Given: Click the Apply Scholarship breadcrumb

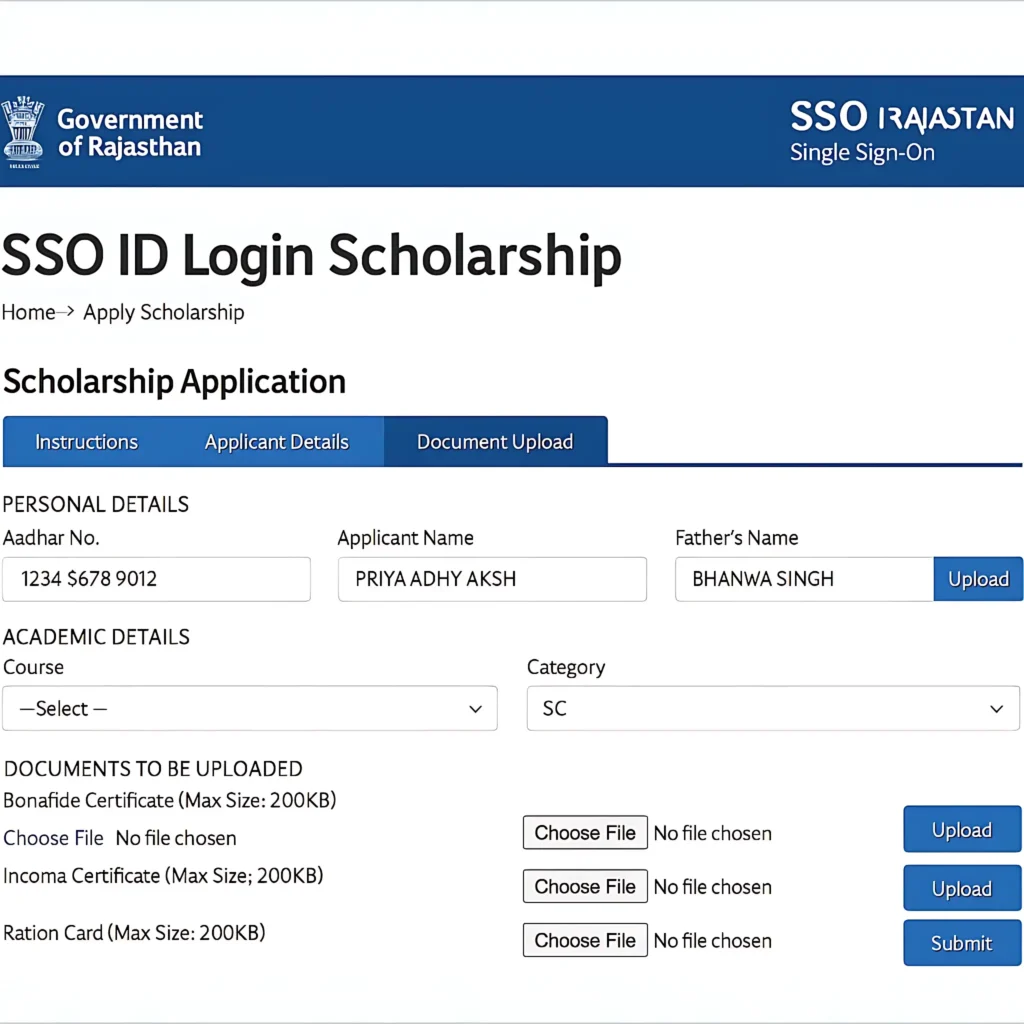Looking at the screenshot, I should [163, 312].
